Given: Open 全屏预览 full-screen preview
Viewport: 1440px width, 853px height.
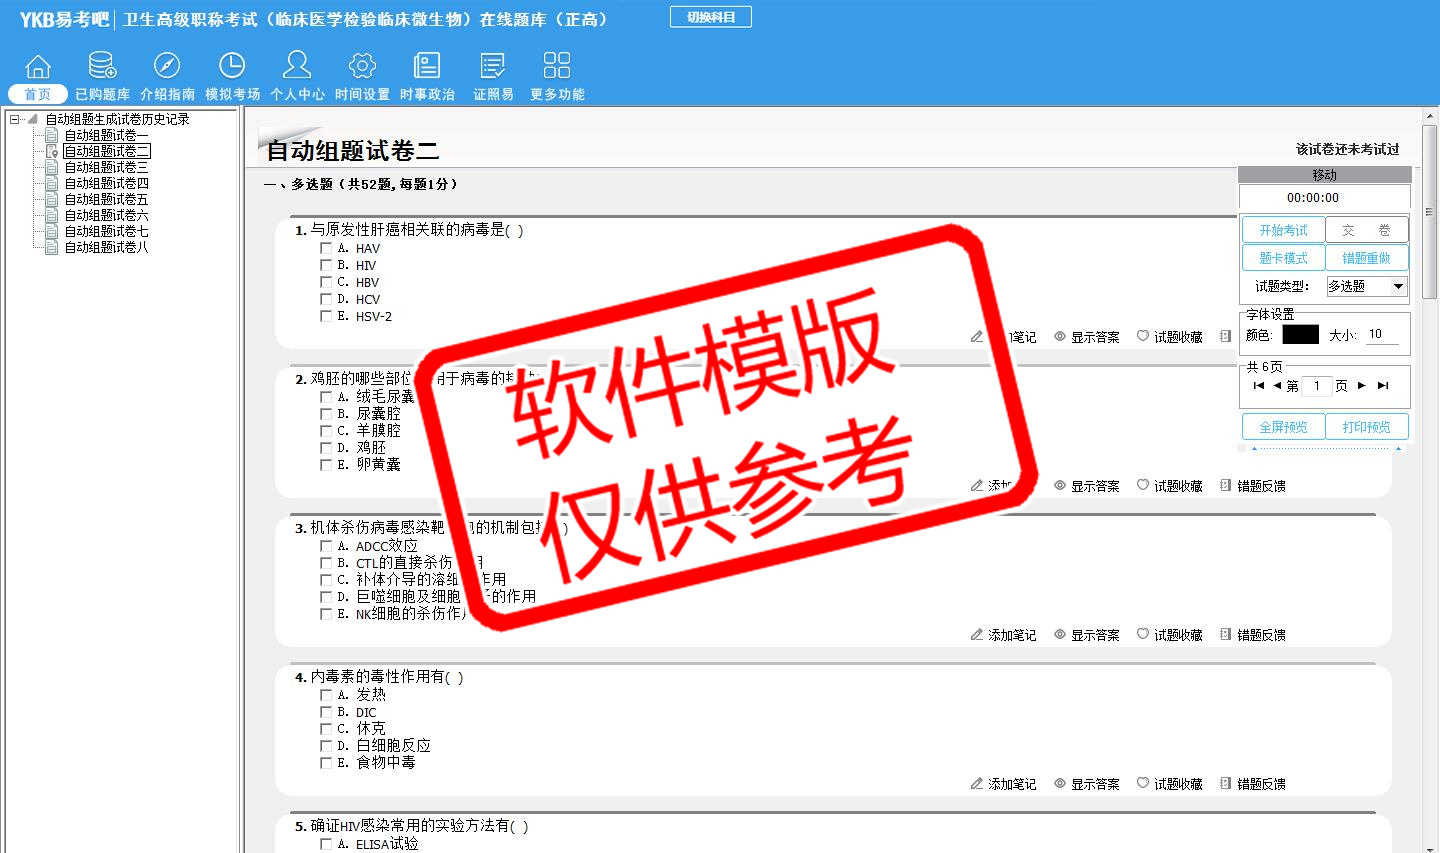Looking at the screenshot, I should [x=1283, y=427].
